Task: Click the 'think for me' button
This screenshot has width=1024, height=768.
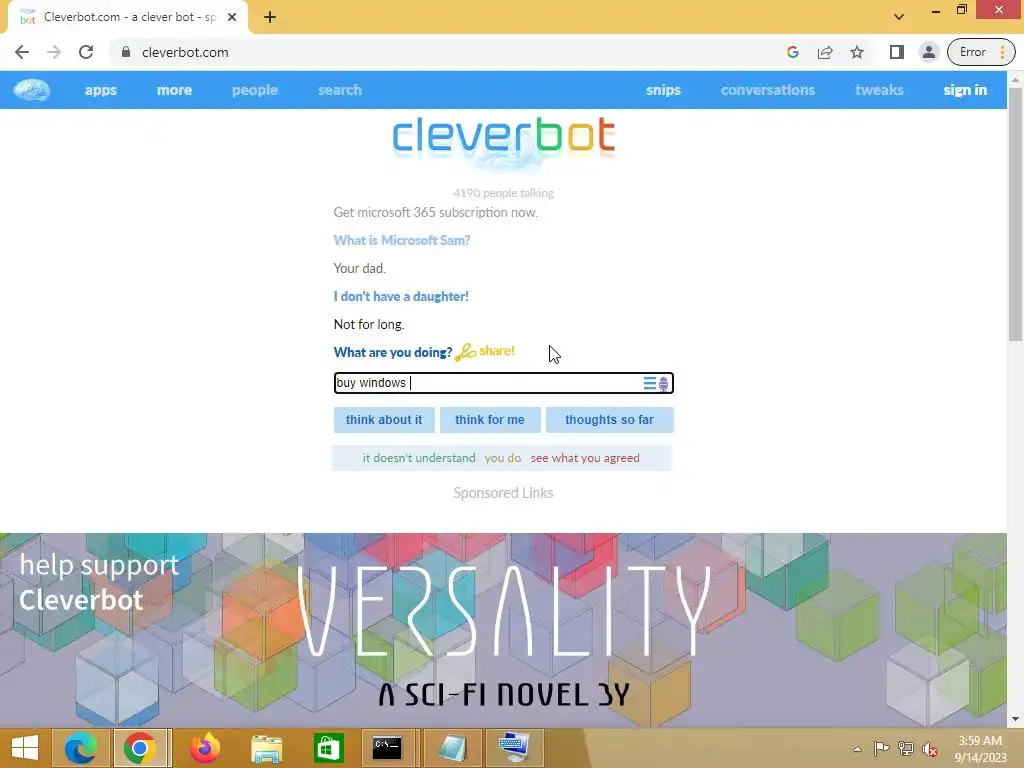Action: [x=490, y=420]
